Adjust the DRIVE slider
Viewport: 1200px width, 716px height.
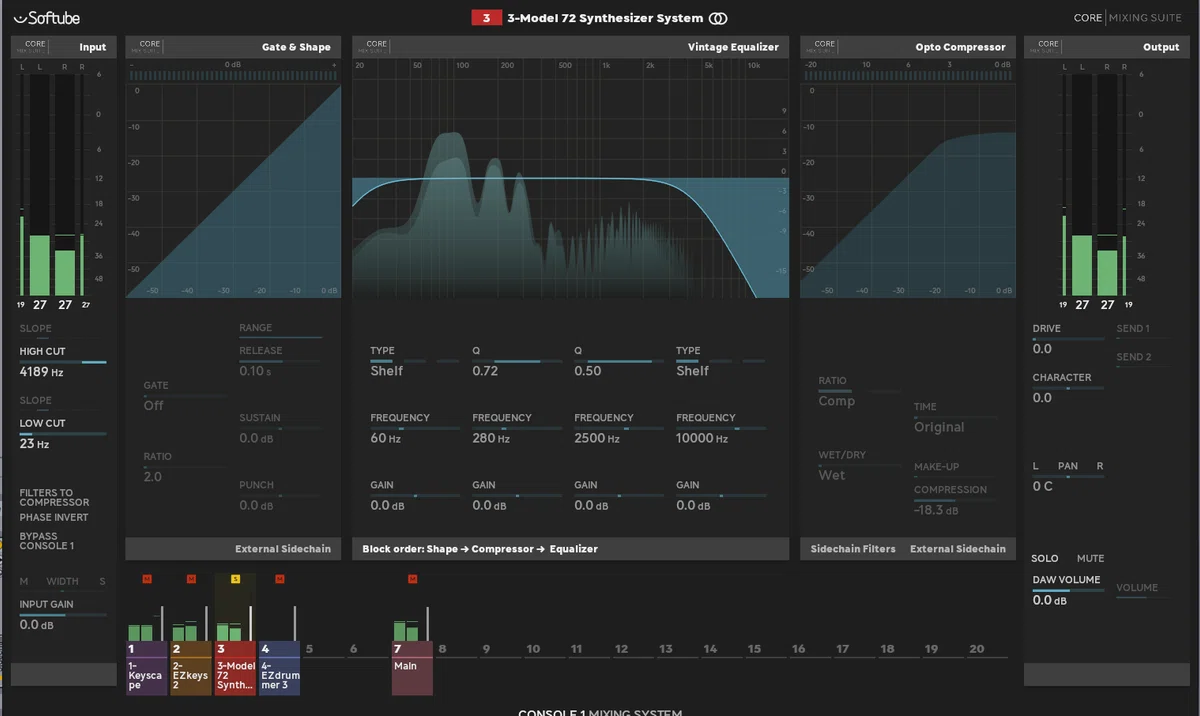(x=1068, y=339)
